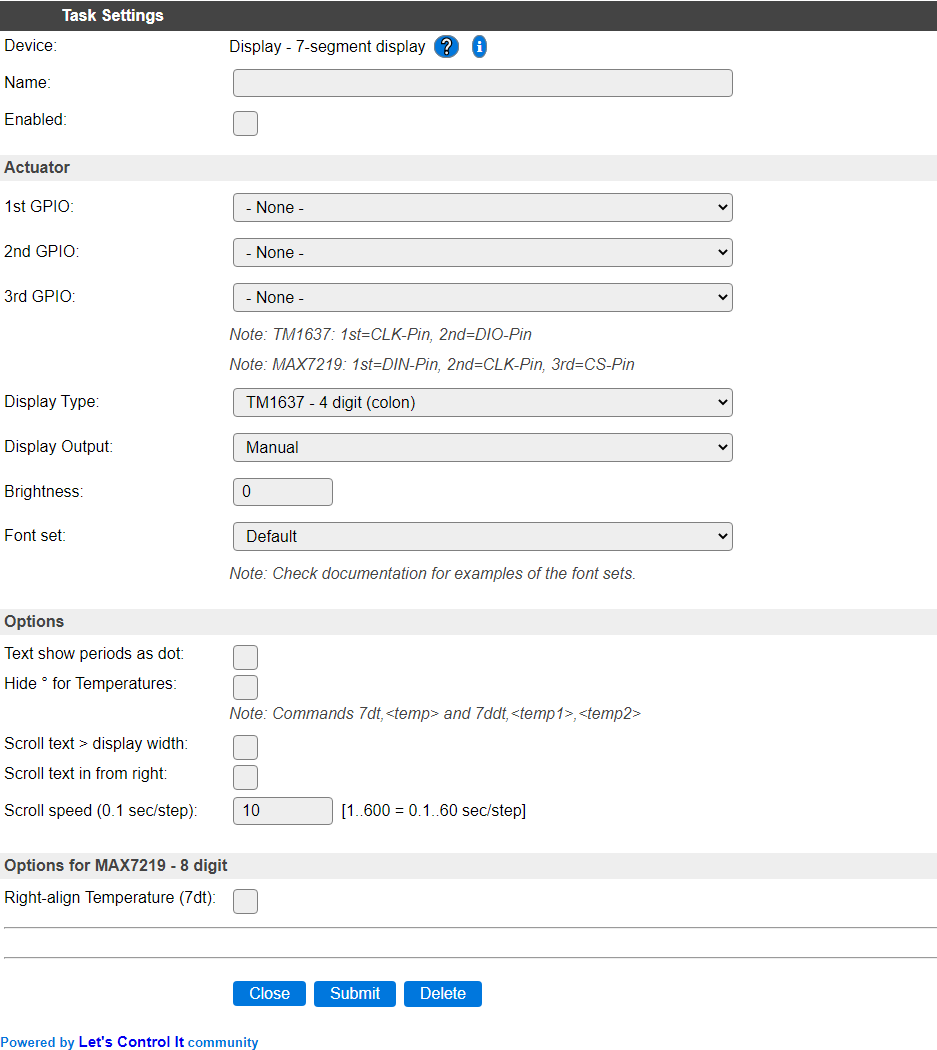Image resolution: width=937 pixels, height=1050 pixels.
Task: Expand the Font set dropdown
Action: click(482, 536)
